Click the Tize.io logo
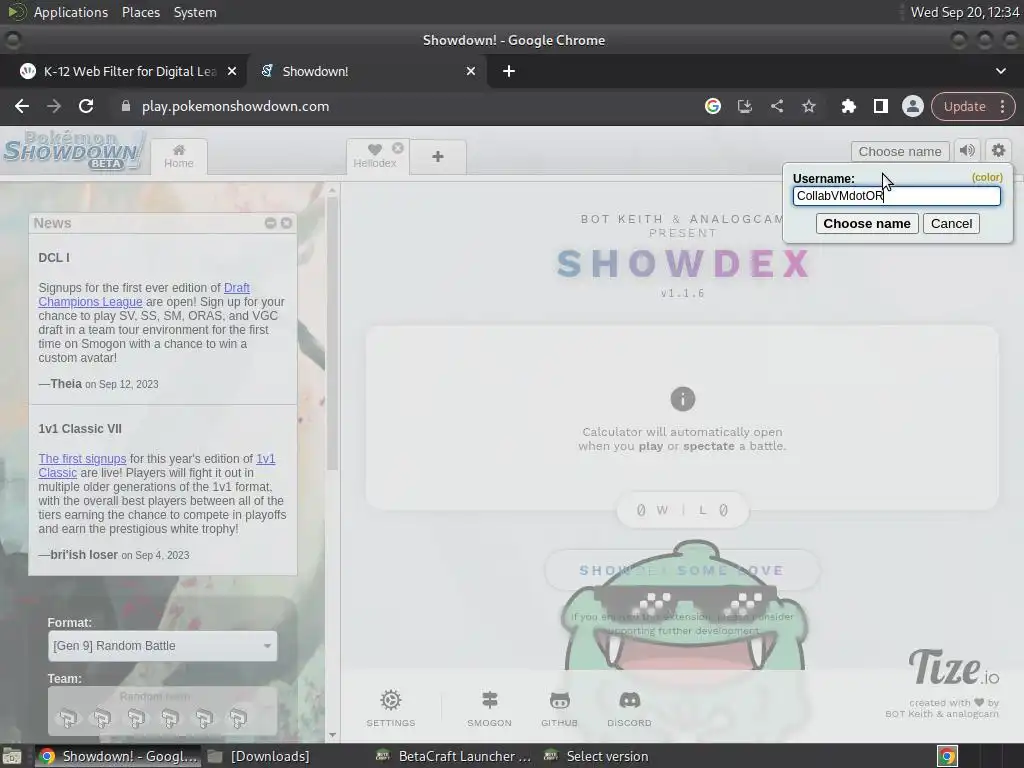Viewport: 1024px width, 768px height. [x=953, y=668]
